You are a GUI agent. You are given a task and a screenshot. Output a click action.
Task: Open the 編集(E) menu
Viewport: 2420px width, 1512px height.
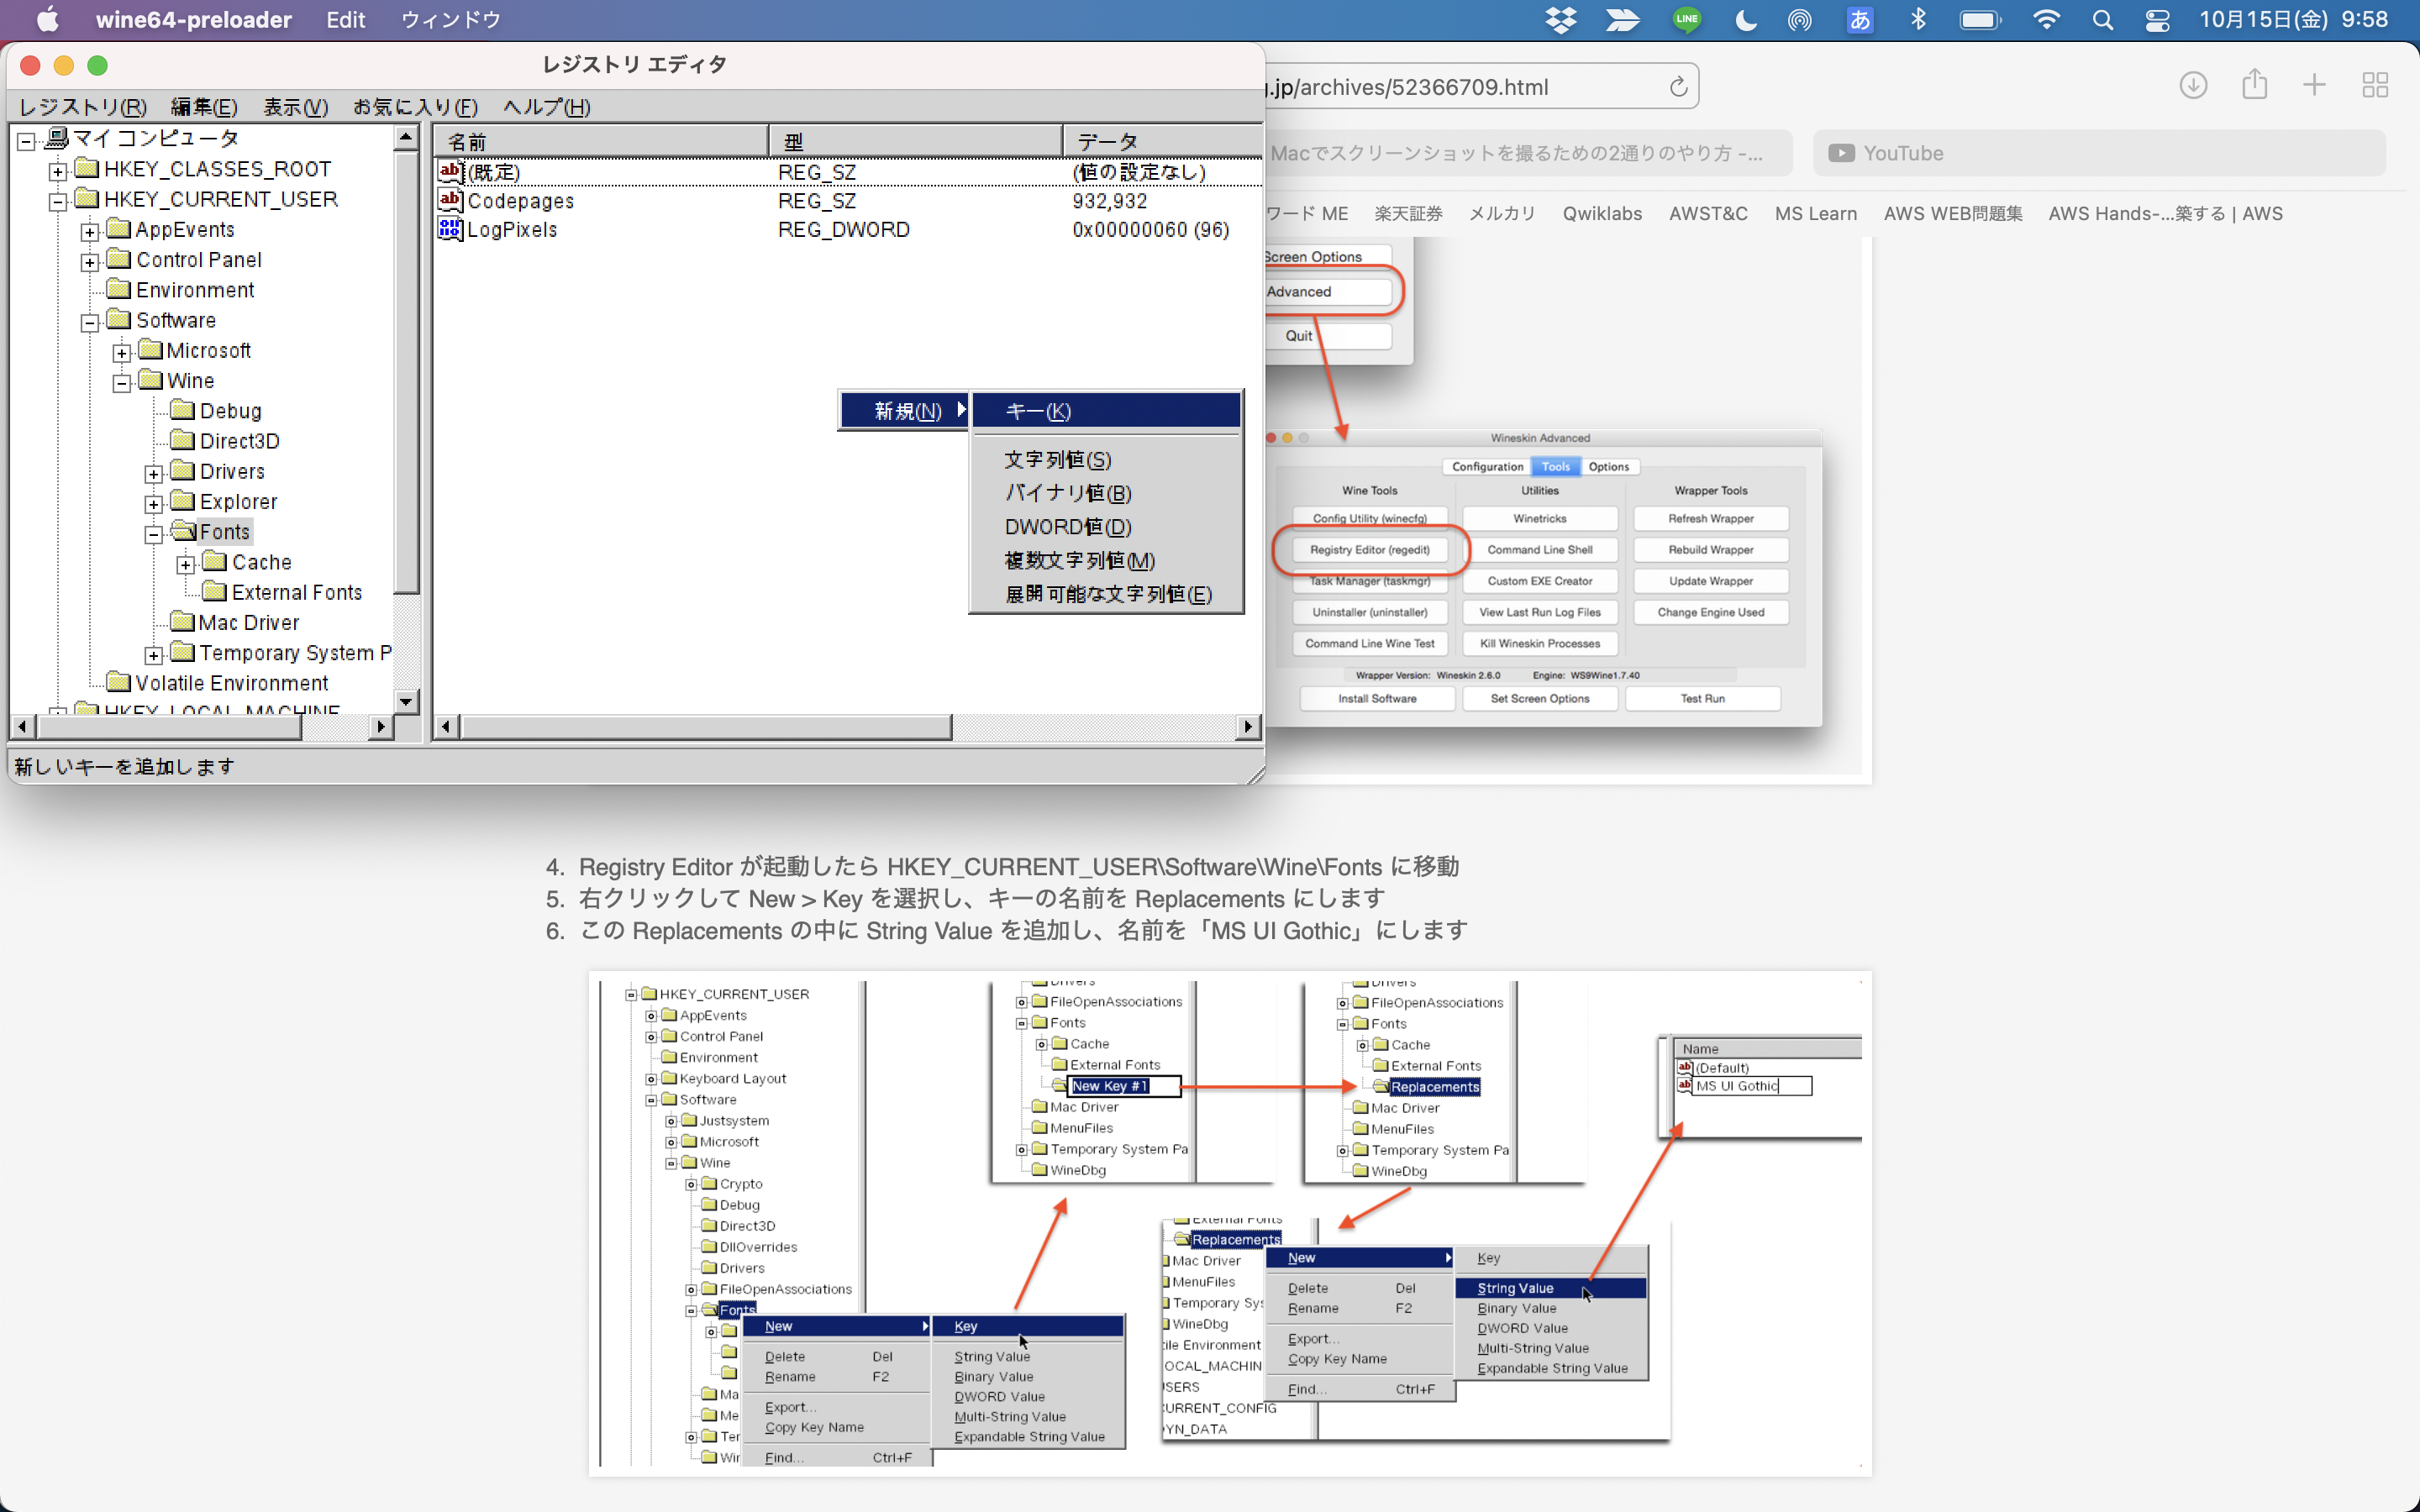204,107
